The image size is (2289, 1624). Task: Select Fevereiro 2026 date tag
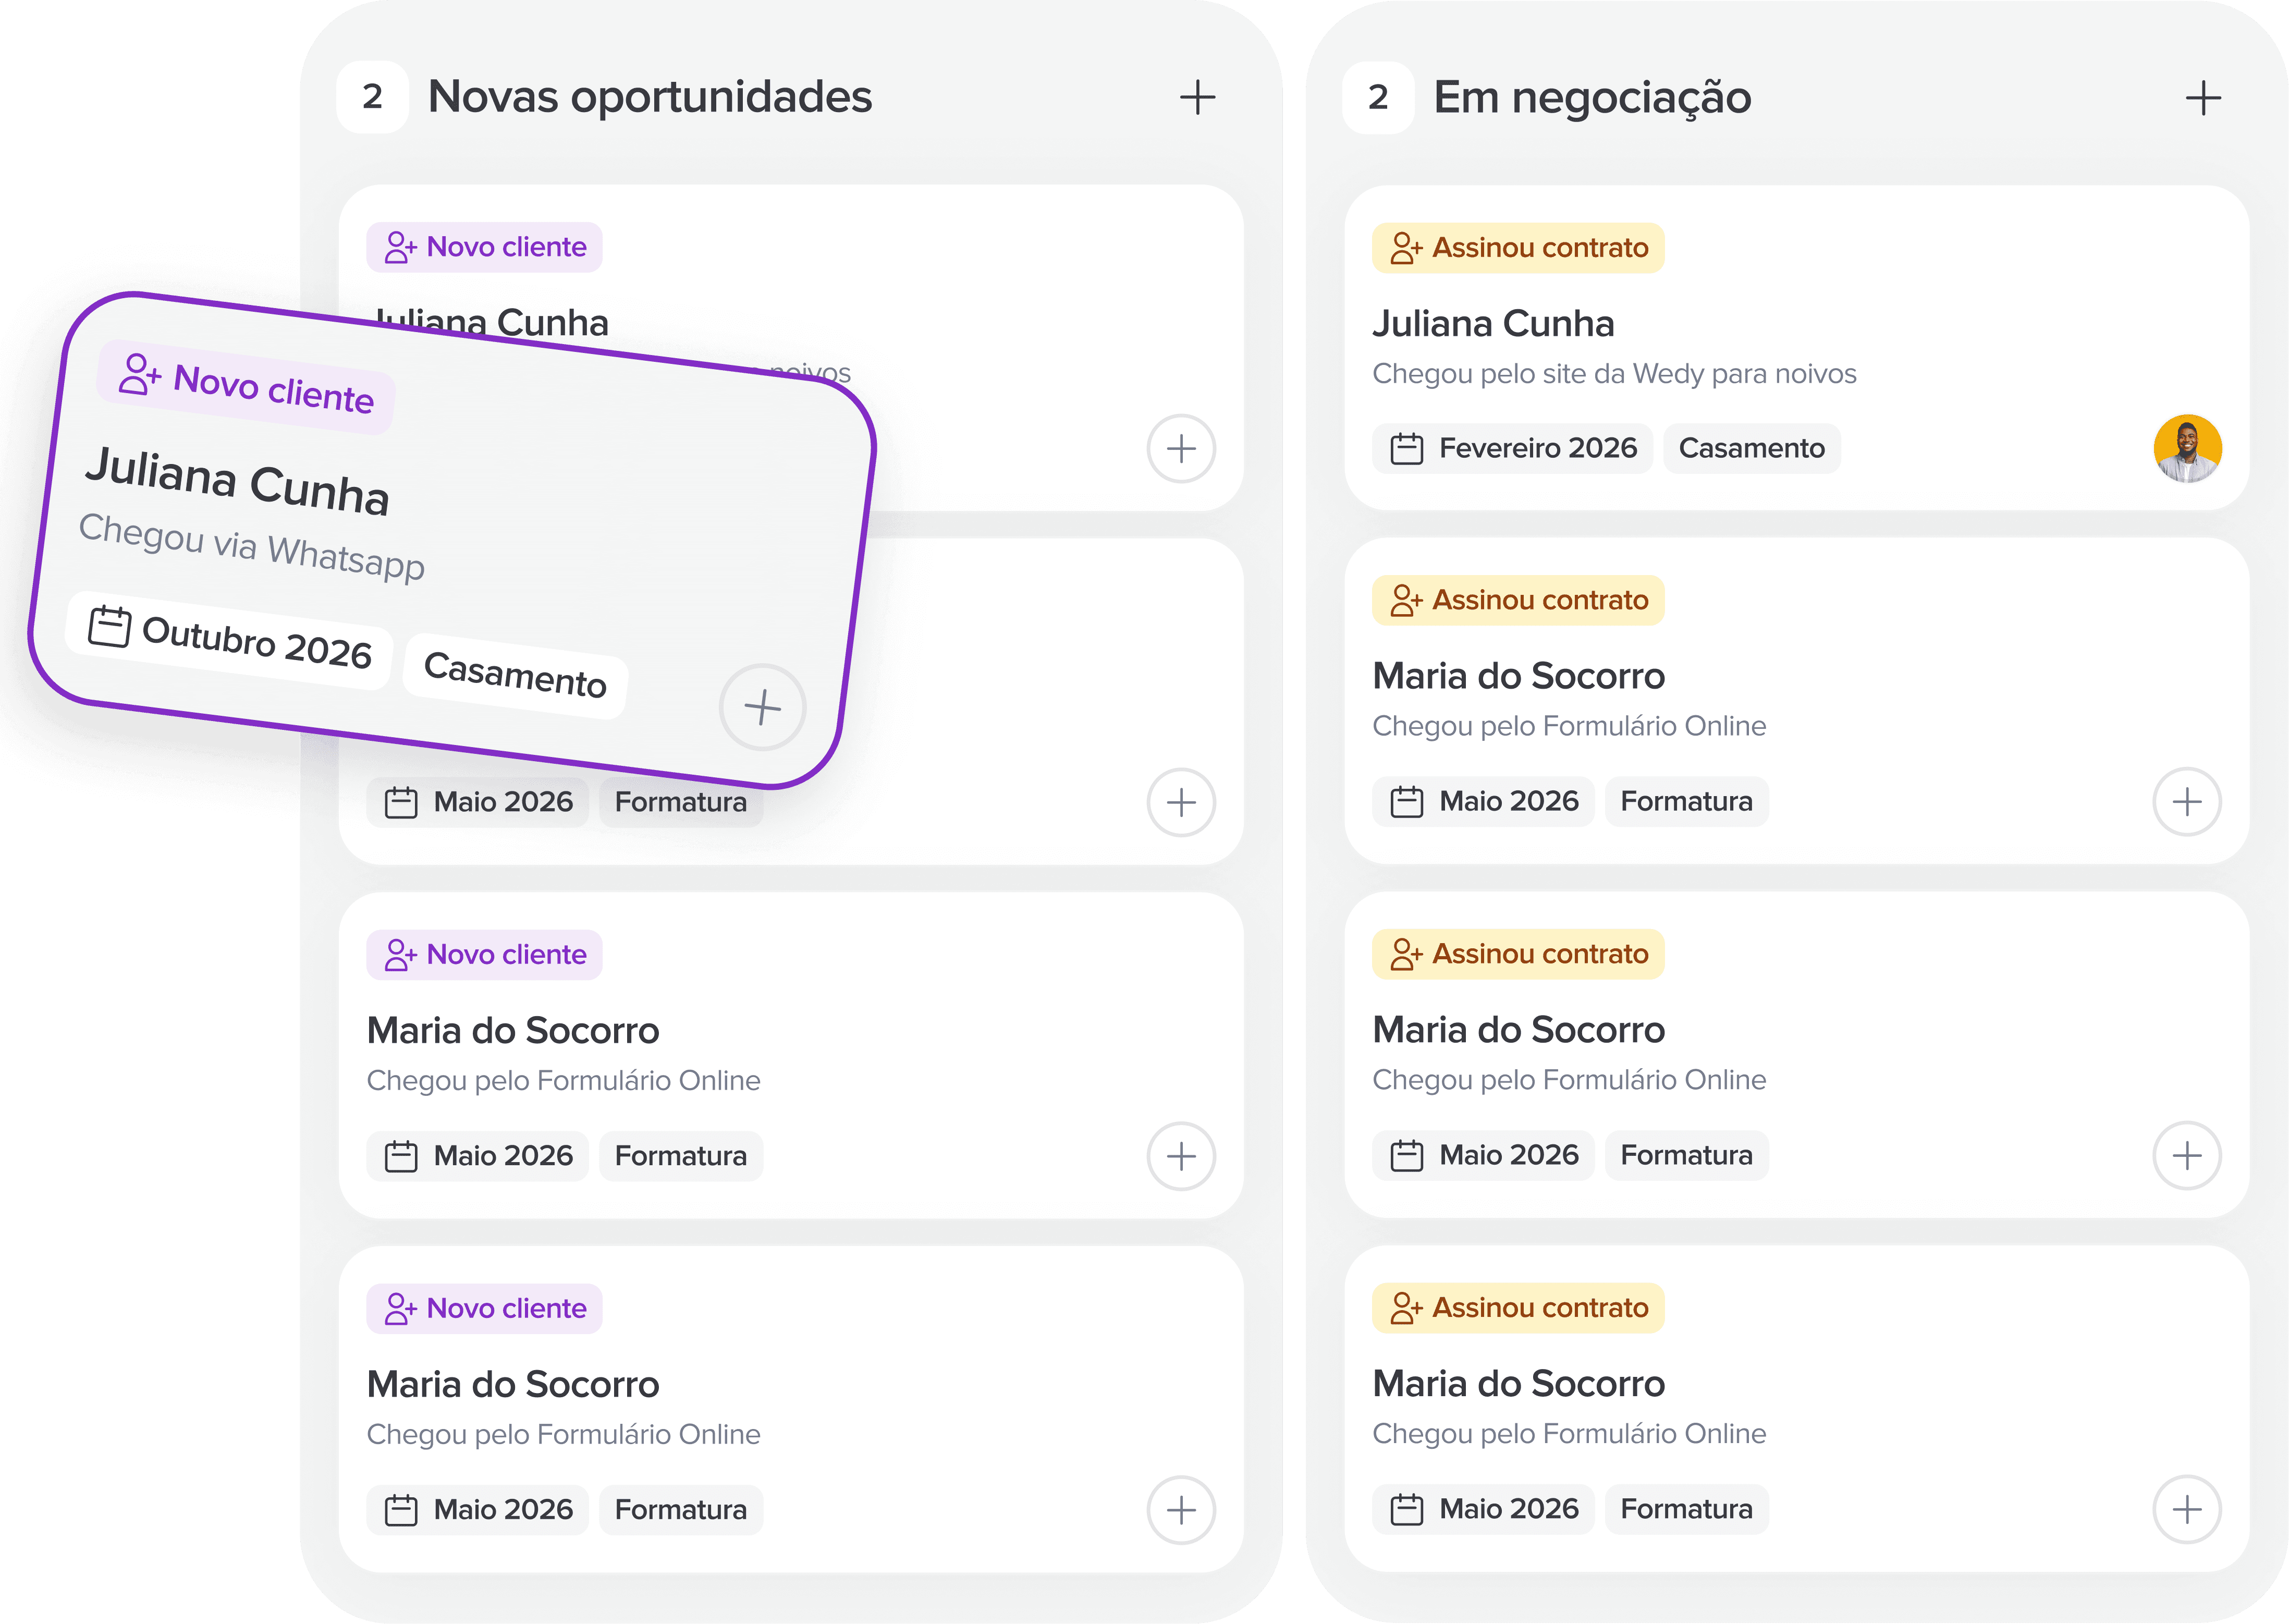(x=1513, y=448)
